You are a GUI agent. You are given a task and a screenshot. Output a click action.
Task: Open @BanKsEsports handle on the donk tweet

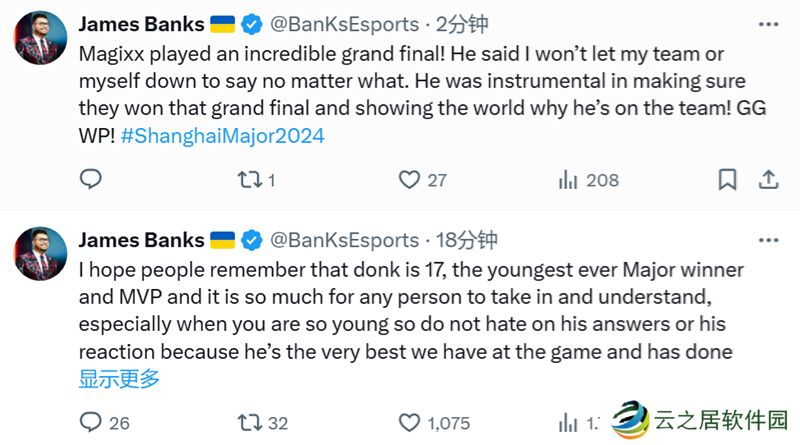(x=345, y=240)
